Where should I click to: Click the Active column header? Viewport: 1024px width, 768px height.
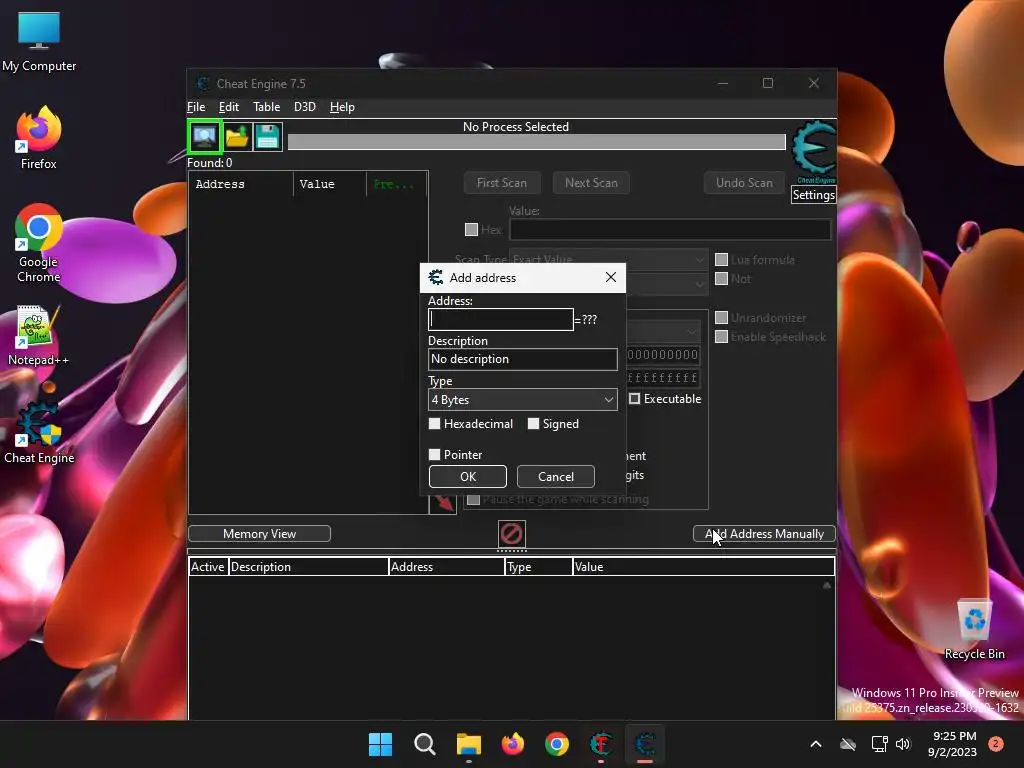click(208, 567)
